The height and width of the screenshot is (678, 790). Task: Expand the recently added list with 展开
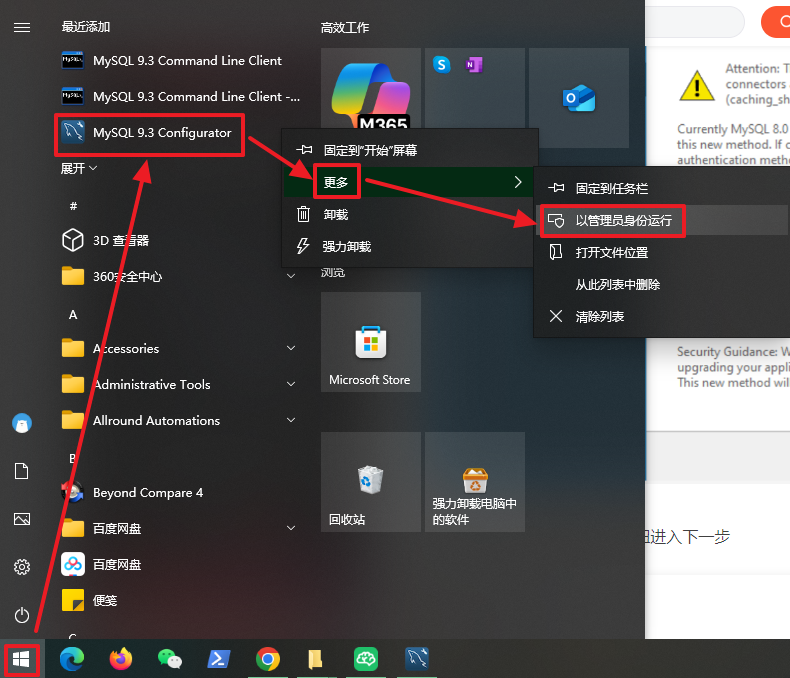point(79,168)
